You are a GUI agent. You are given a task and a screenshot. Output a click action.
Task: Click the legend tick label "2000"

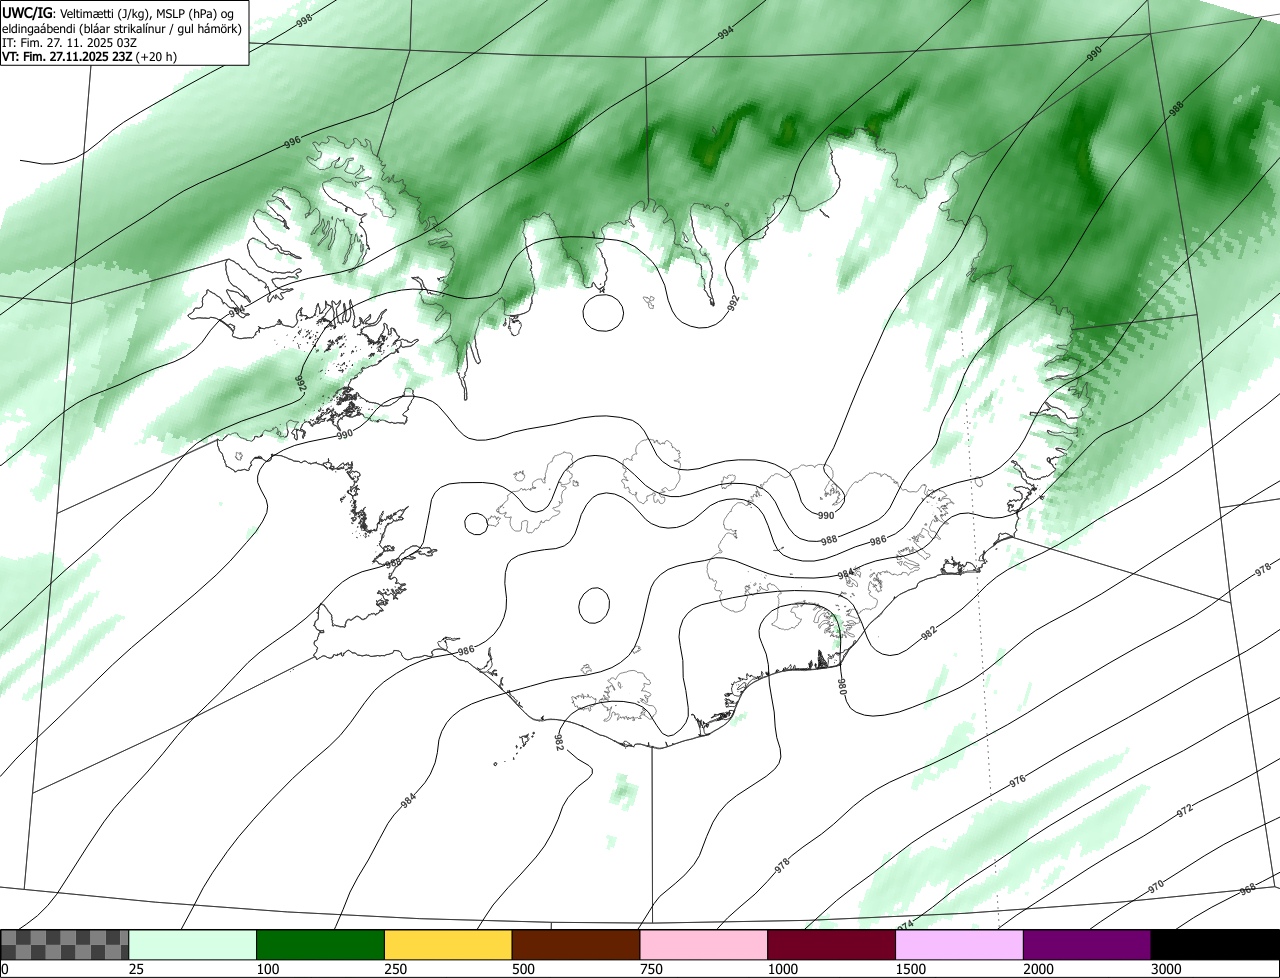point(1039,969)
